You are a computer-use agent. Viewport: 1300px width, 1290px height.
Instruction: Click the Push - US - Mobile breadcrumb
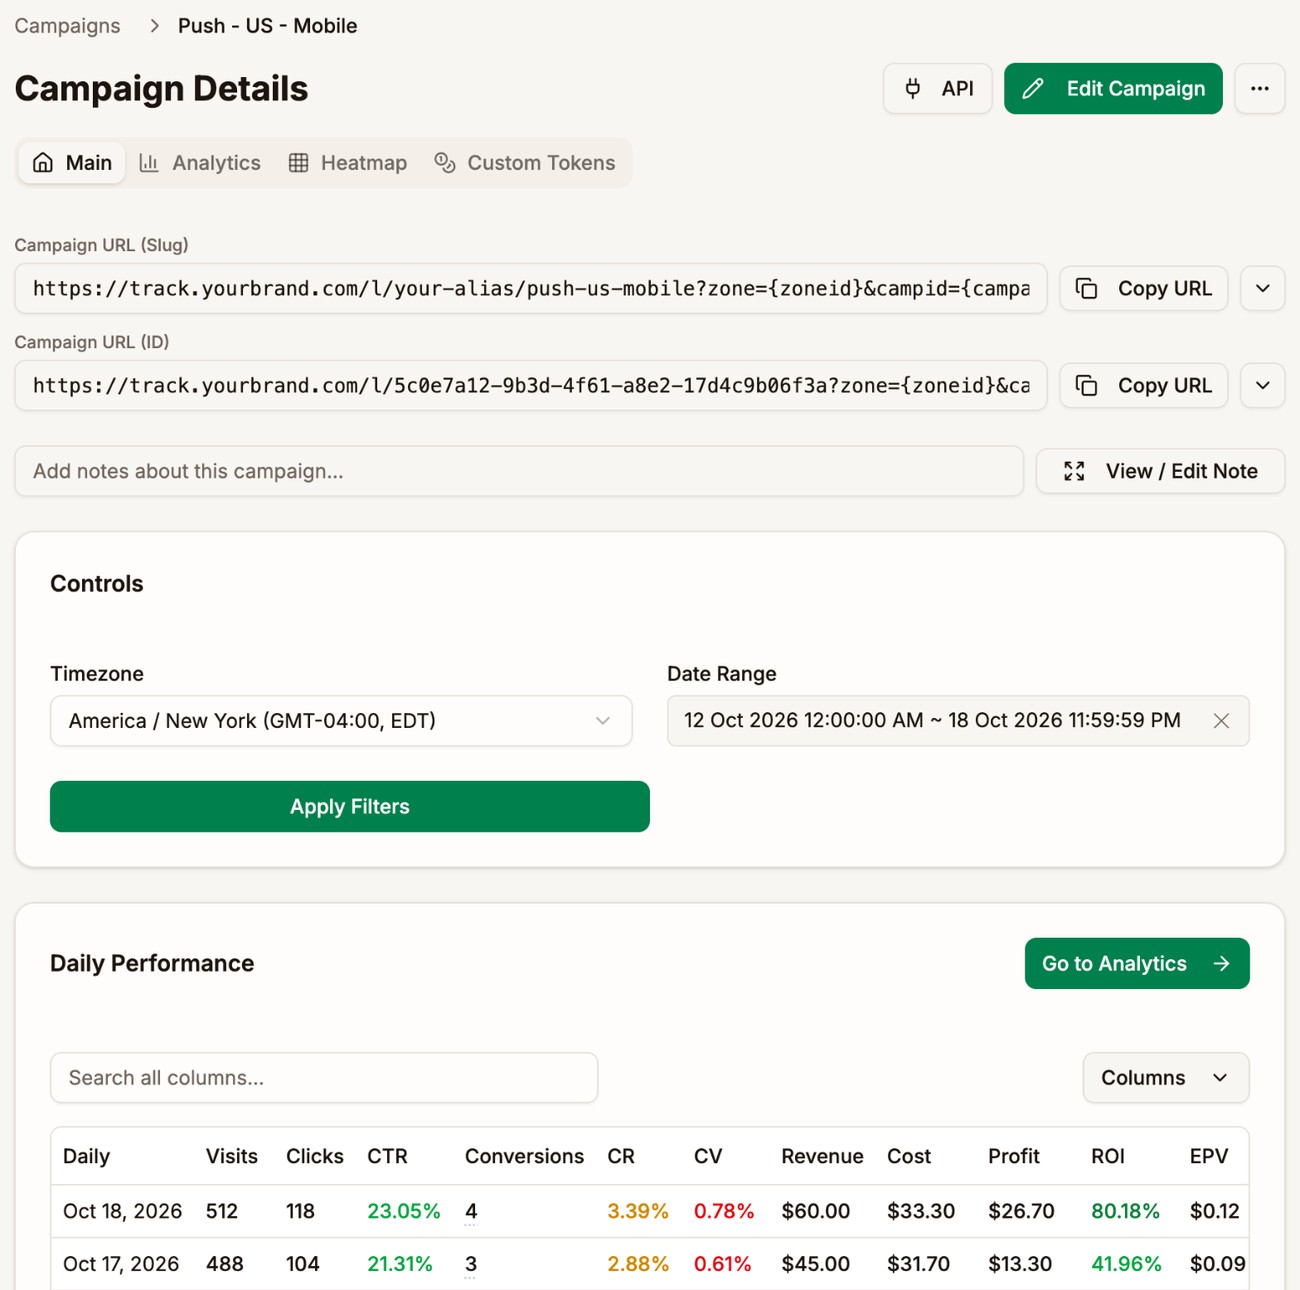point(267,26)
